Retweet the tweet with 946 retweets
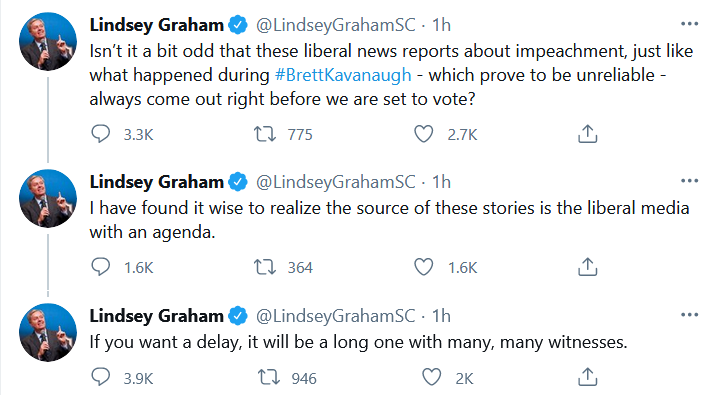Screen dimensions: 717x395 point(269,378)
